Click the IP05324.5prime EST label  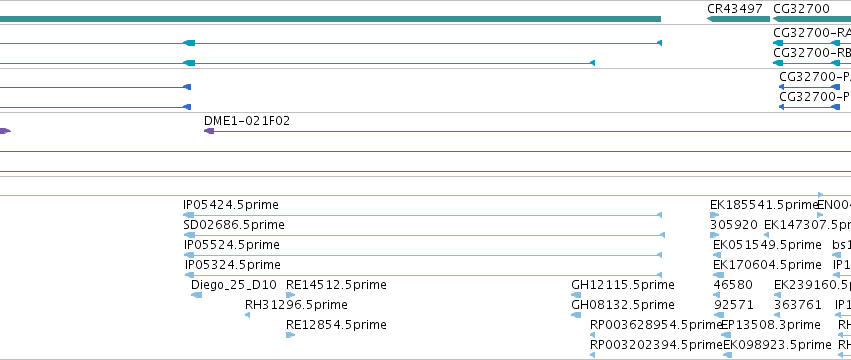233,265
